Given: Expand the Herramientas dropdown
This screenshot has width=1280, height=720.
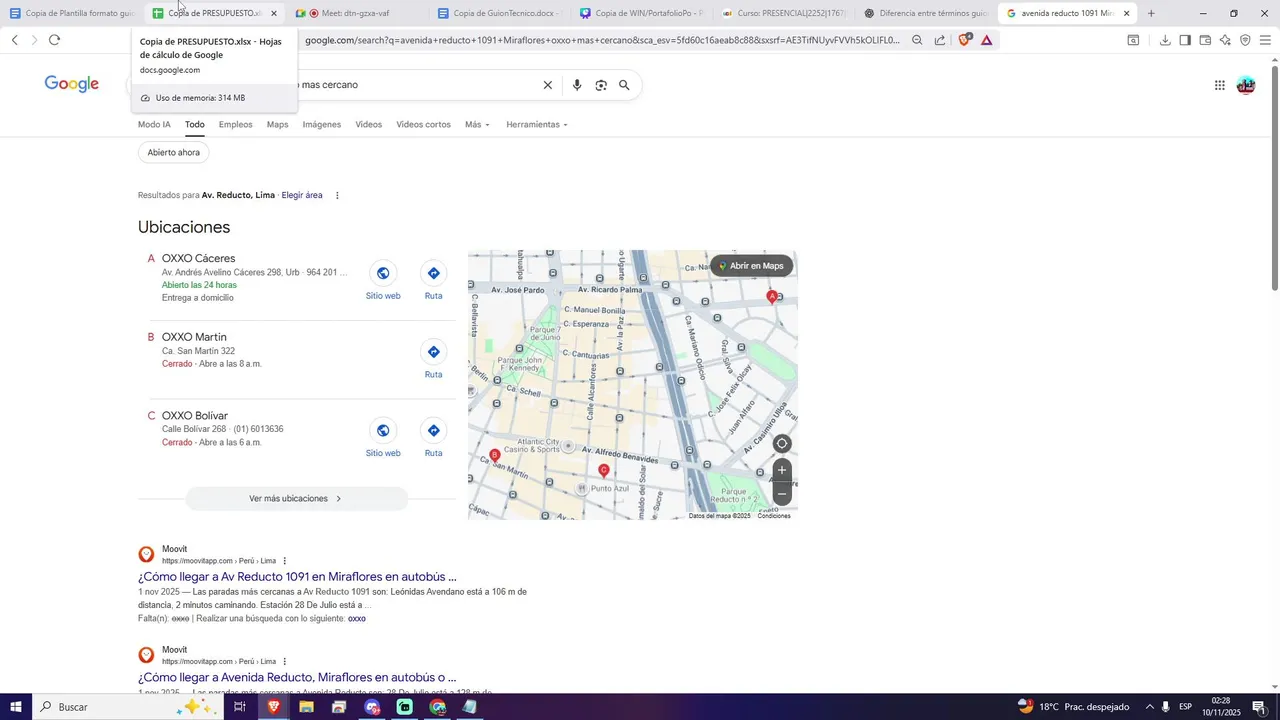Looking at the screenshot, I should (537, 124).
